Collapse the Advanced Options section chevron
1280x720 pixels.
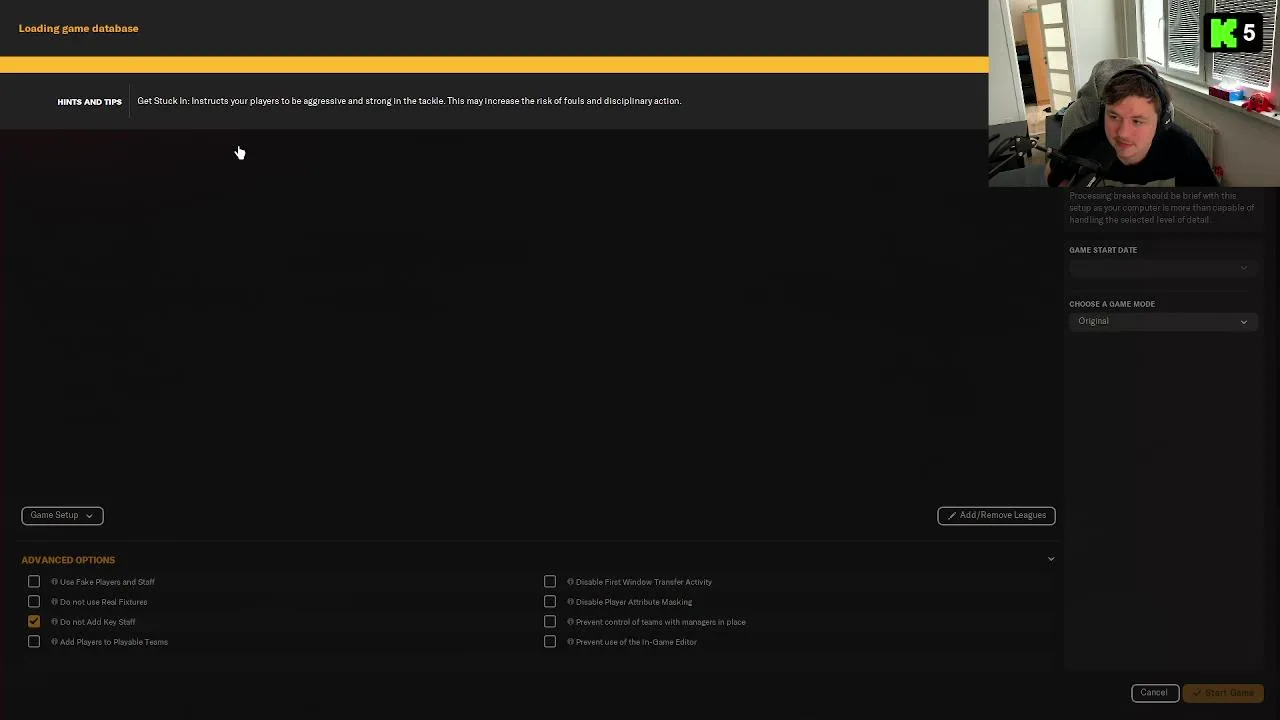[1051, 560]
